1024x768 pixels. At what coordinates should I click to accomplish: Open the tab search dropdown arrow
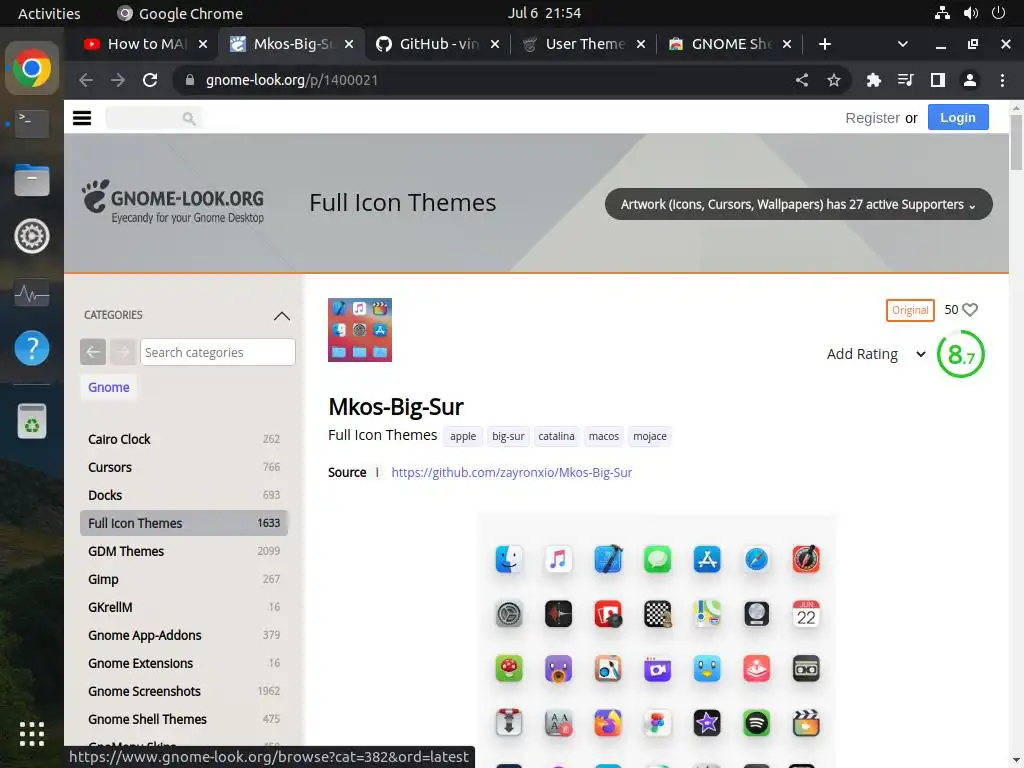903,44
